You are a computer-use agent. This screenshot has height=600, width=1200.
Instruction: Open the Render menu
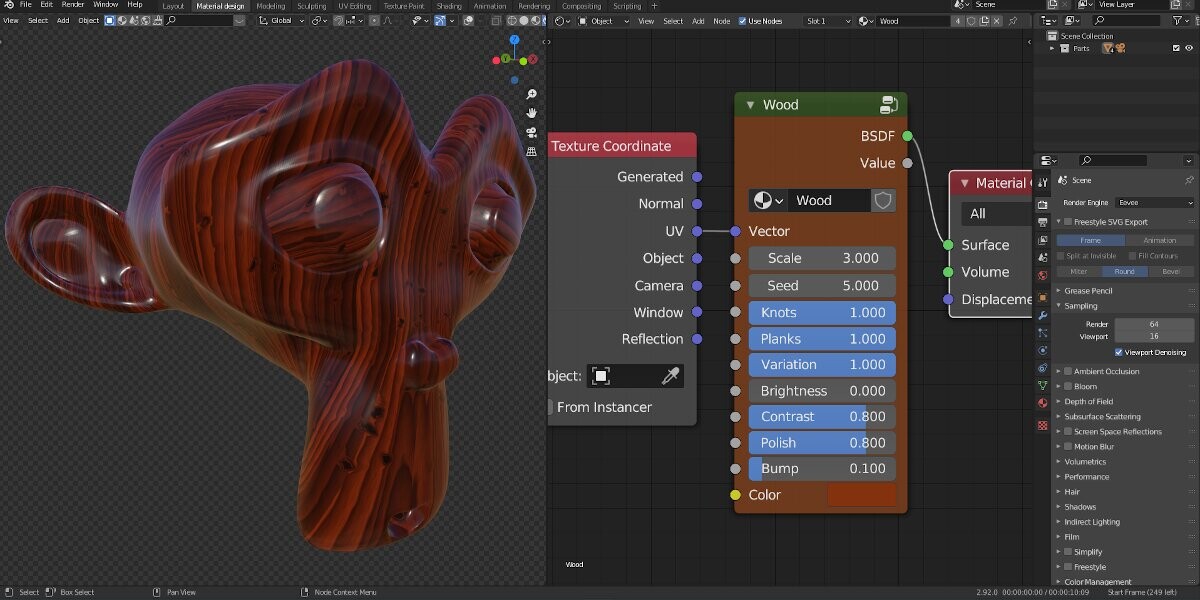[73, 5]
